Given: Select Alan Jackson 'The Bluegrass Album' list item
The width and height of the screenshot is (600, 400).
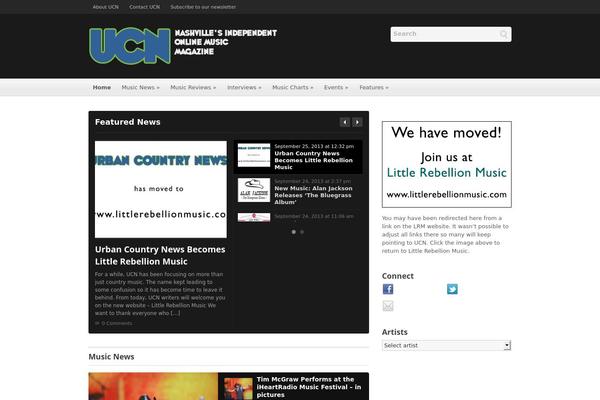Looking at the screenshot, I should (x=298, y=191).
